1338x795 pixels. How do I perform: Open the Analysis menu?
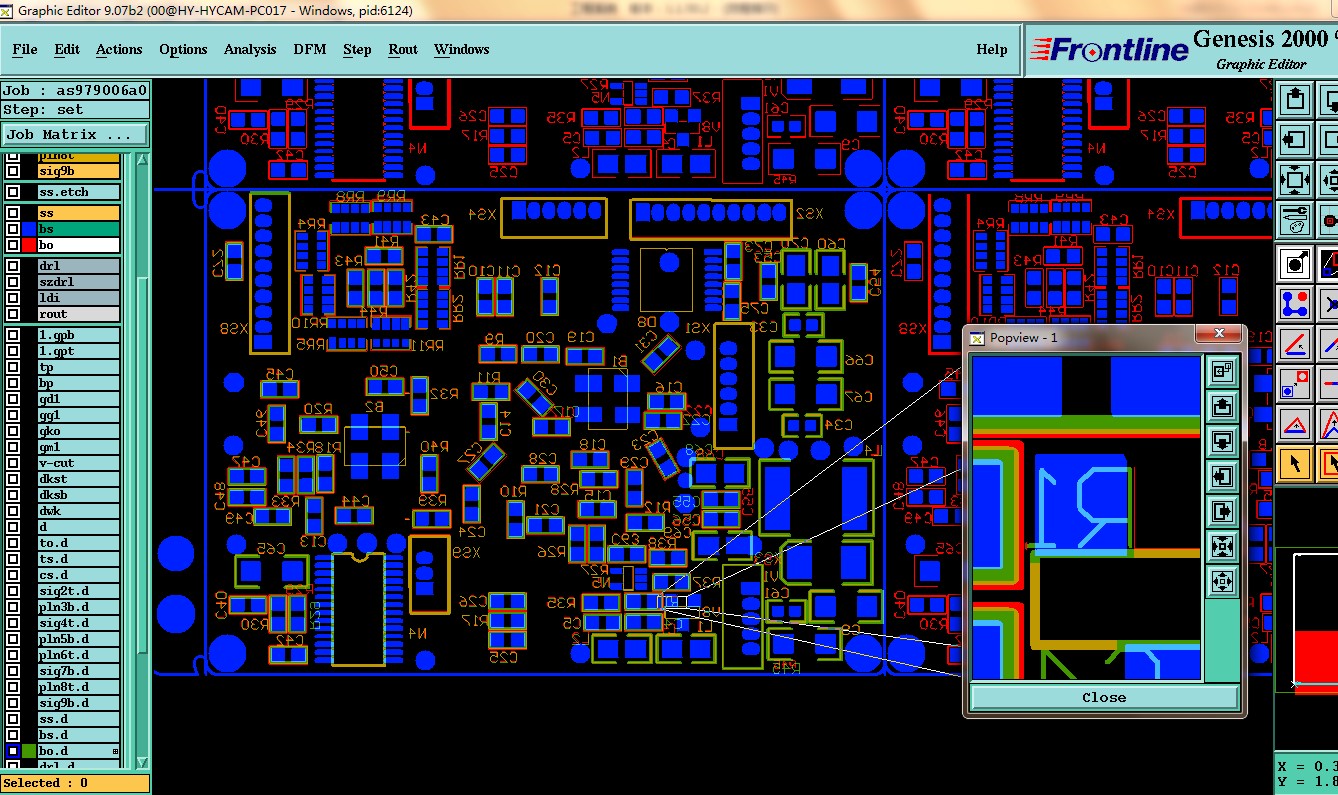250,49
